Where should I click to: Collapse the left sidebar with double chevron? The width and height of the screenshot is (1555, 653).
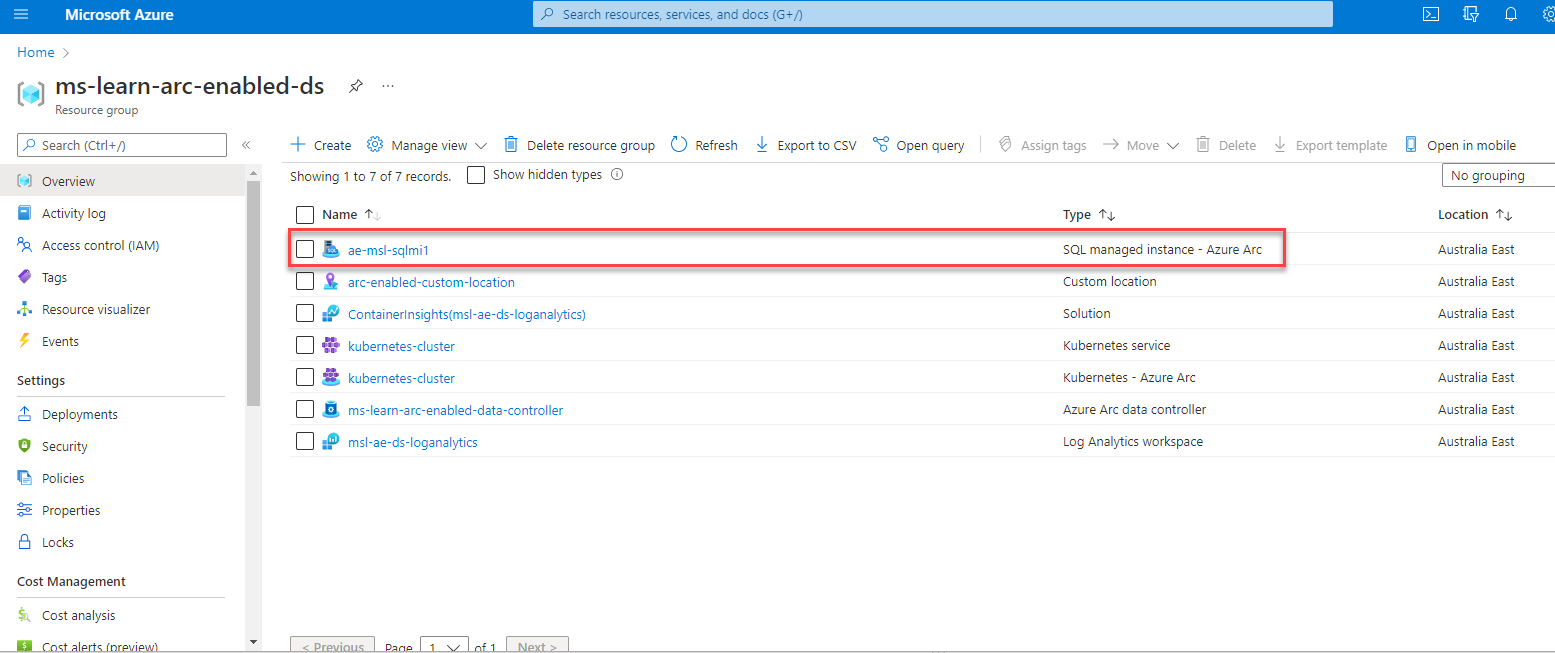(x=246, y=145)
